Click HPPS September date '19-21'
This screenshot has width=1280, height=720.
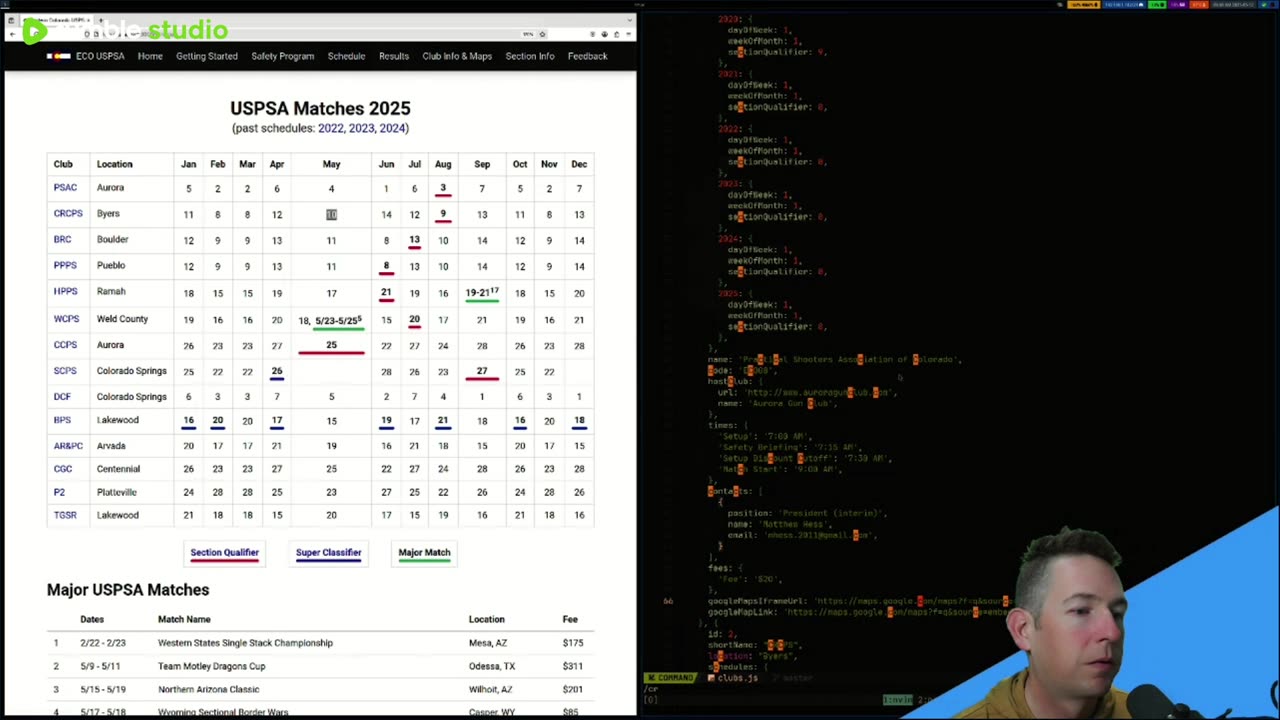tap(482, 293)
